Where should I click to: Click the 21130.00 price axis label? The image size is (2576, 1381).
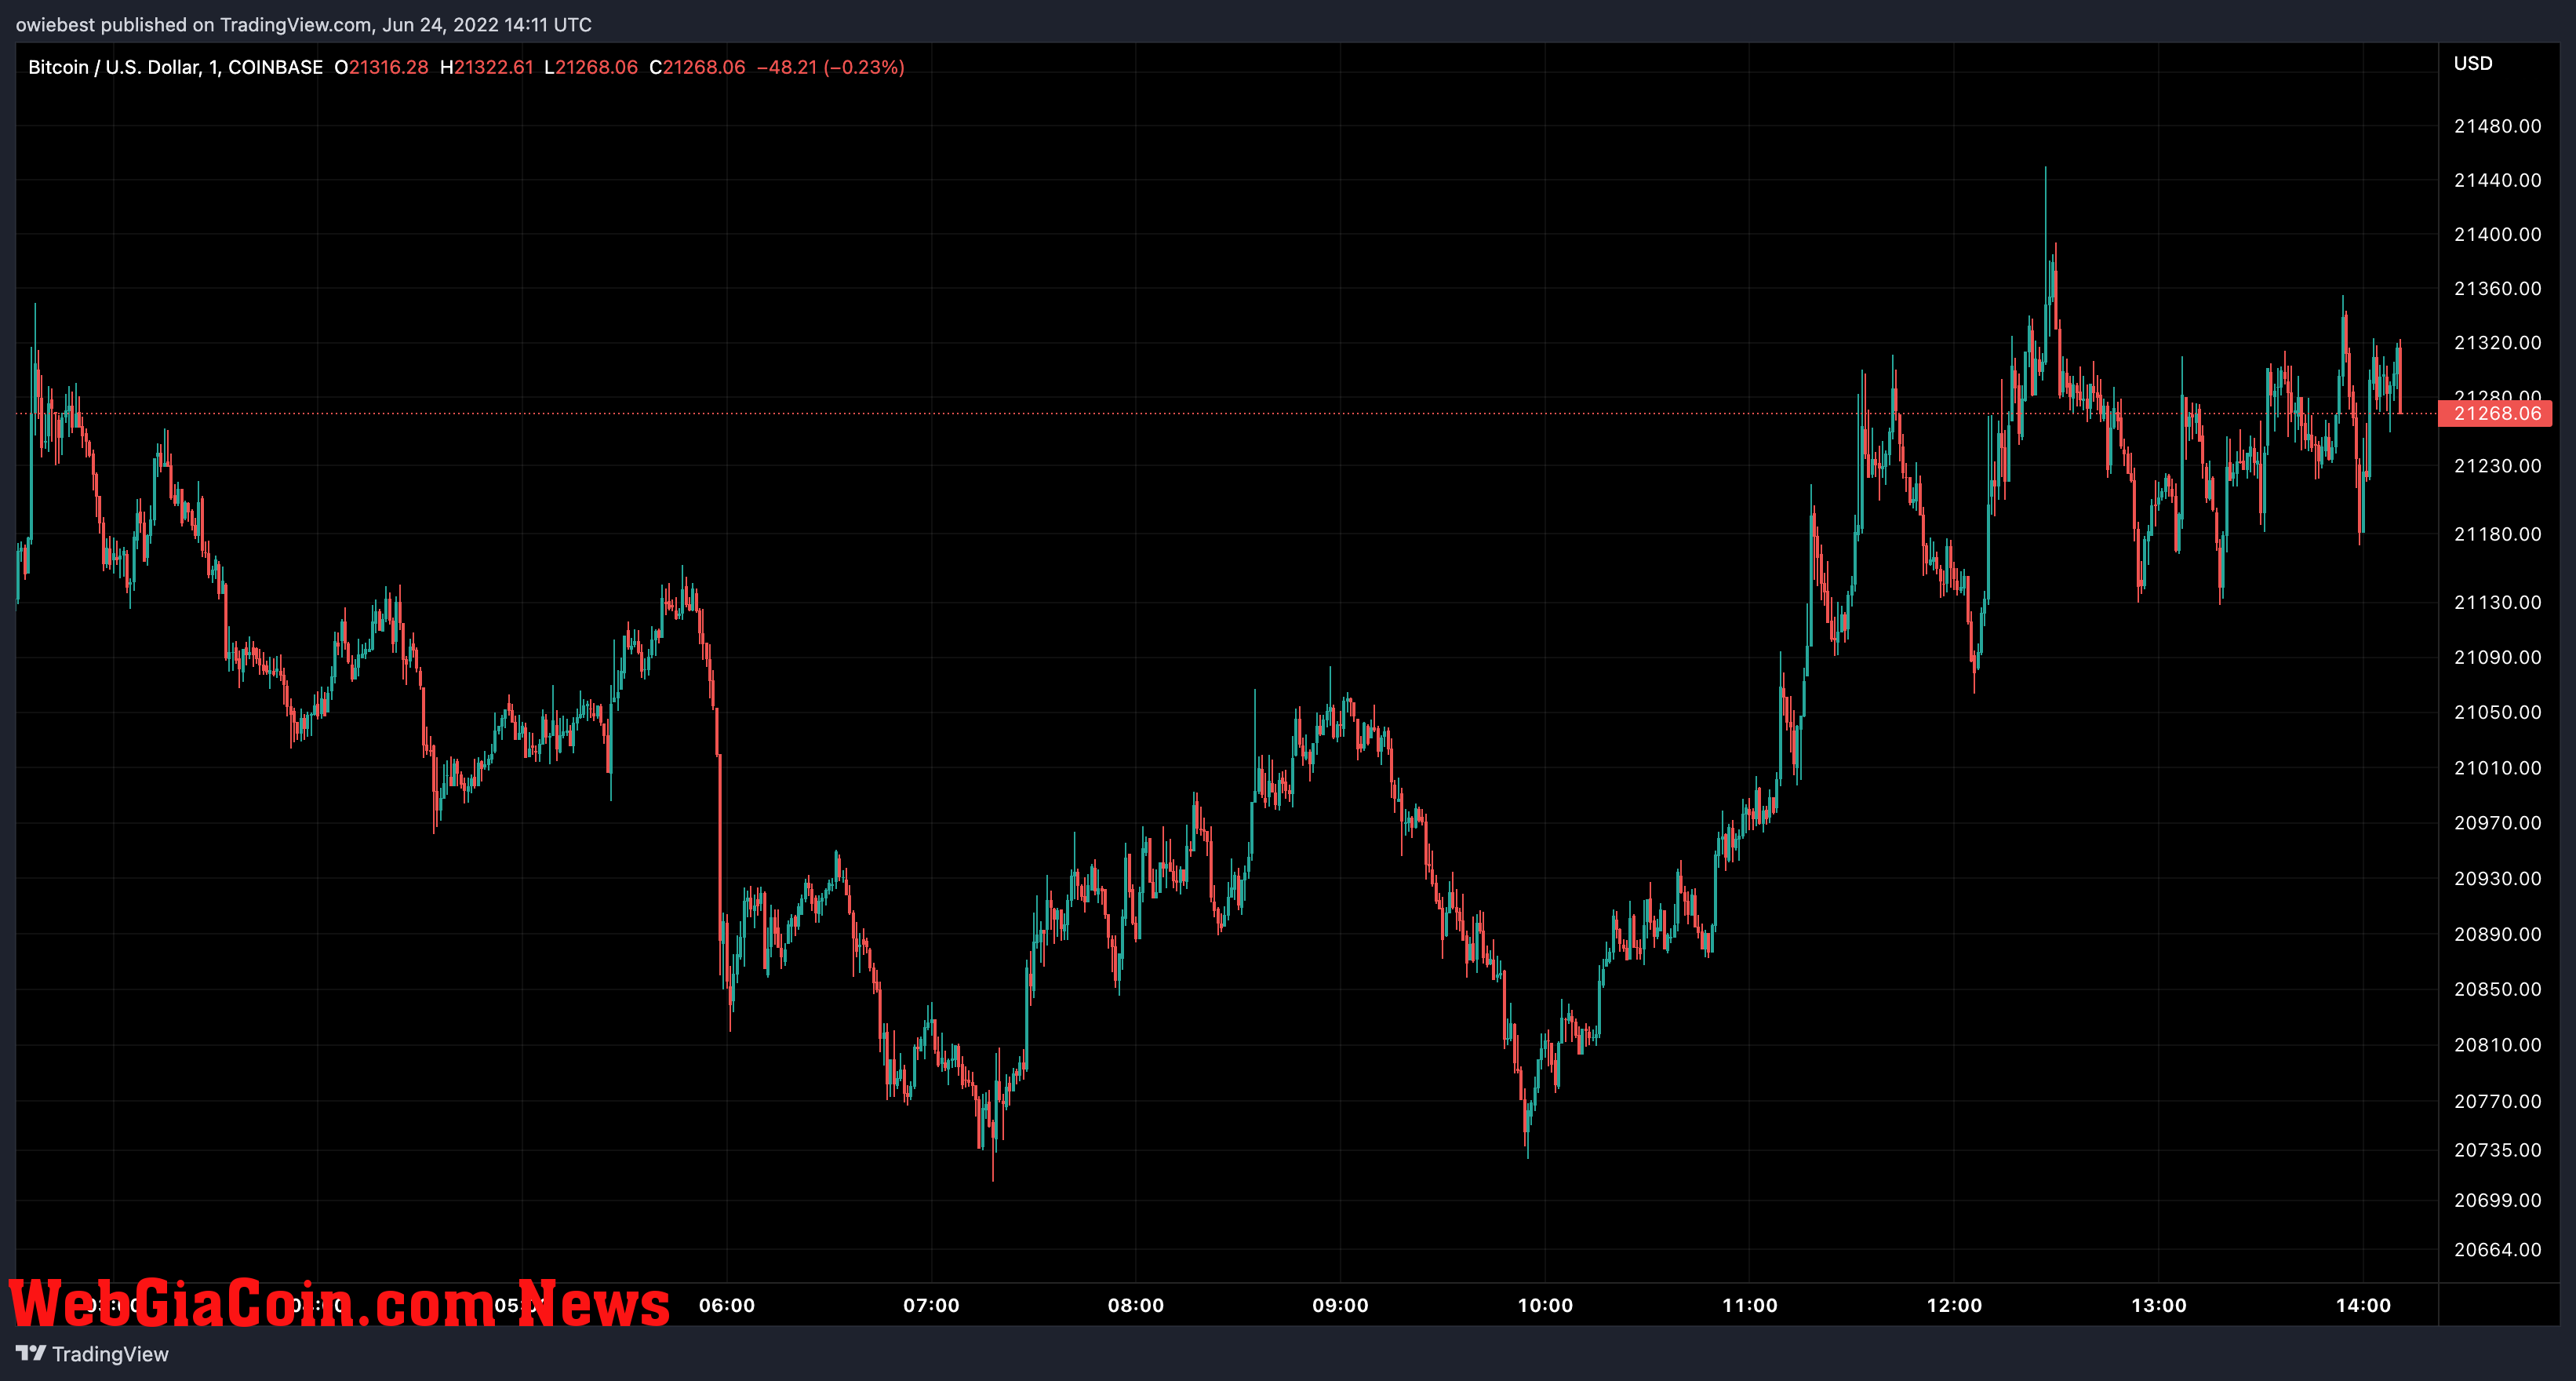(2497, 602)
